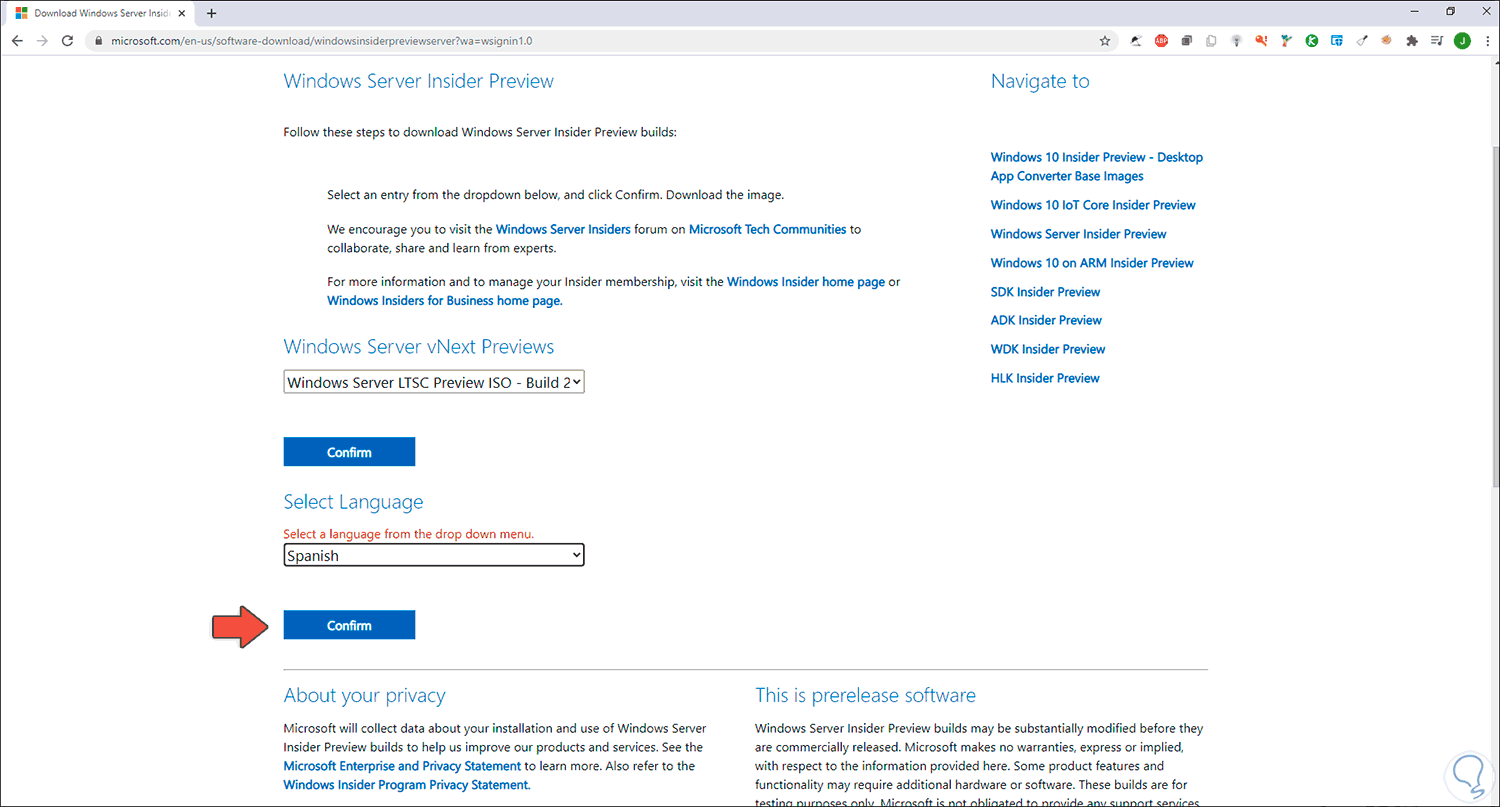Click the red "Select a language" hint text
Image resolution: width=1500 pixels, height=807 pixels.
[x=409, y=534]
